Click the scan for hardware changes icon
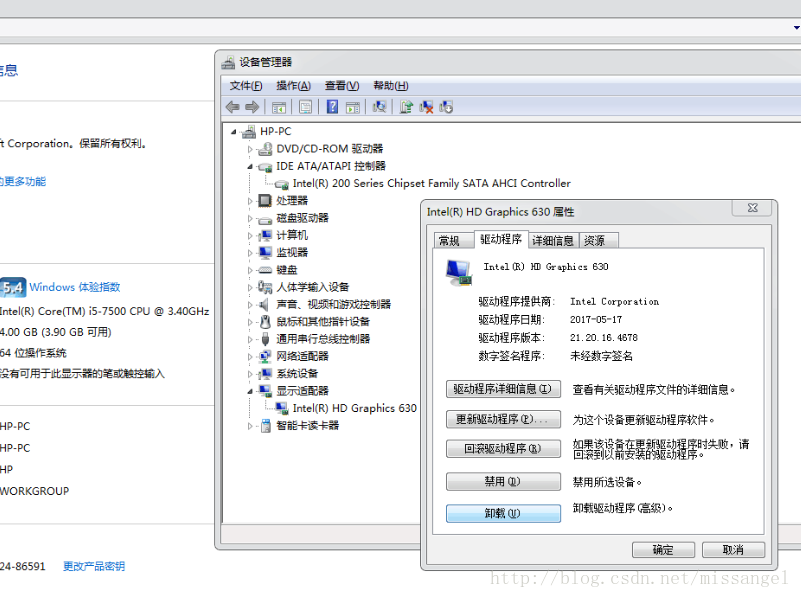This screenshot has width=801, height=598. 379,107
